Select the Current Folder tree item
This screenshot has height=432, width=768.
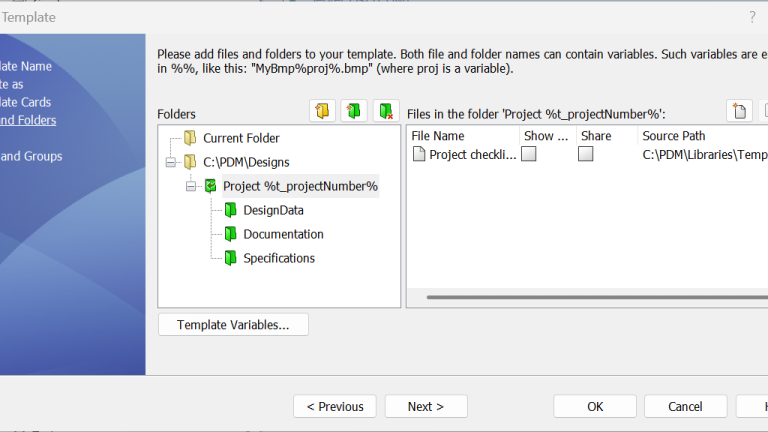(241, 138)
